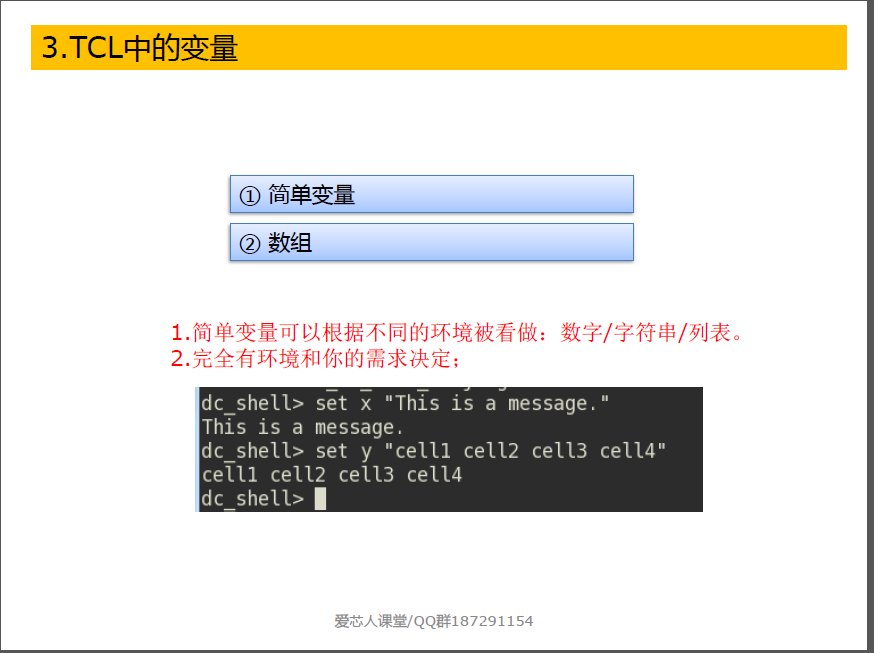Click the red line 2.完全有环境和你的需求决定
The width and height of the screenshot is (874, 653).
tap(315, 358)
